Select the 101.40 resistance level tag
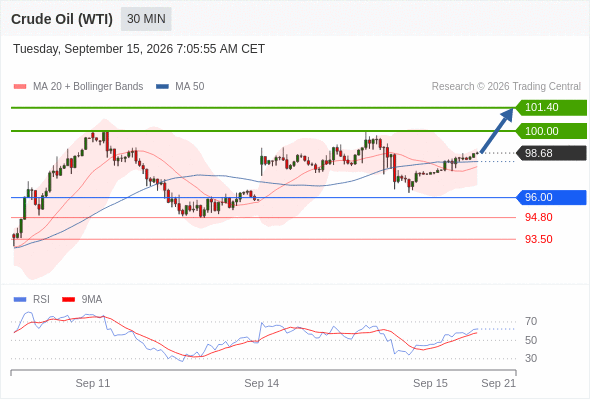The image size is (590, 400). coord(551,108)
